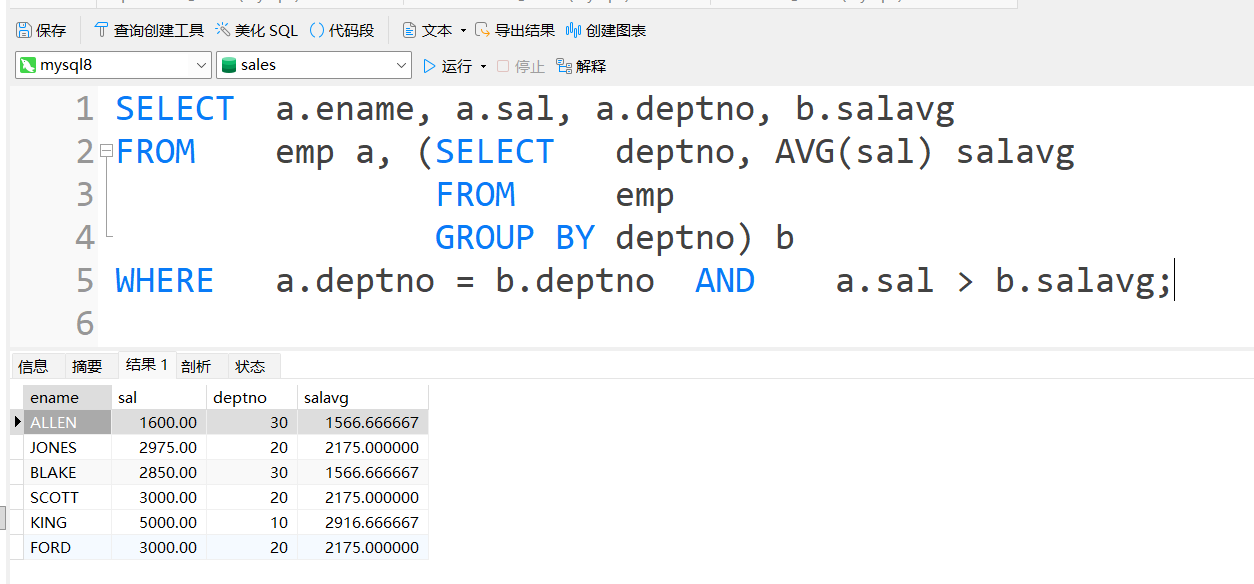
Task: Click the deptno column header
Action: pyautogui.click(x=251, y=397)
